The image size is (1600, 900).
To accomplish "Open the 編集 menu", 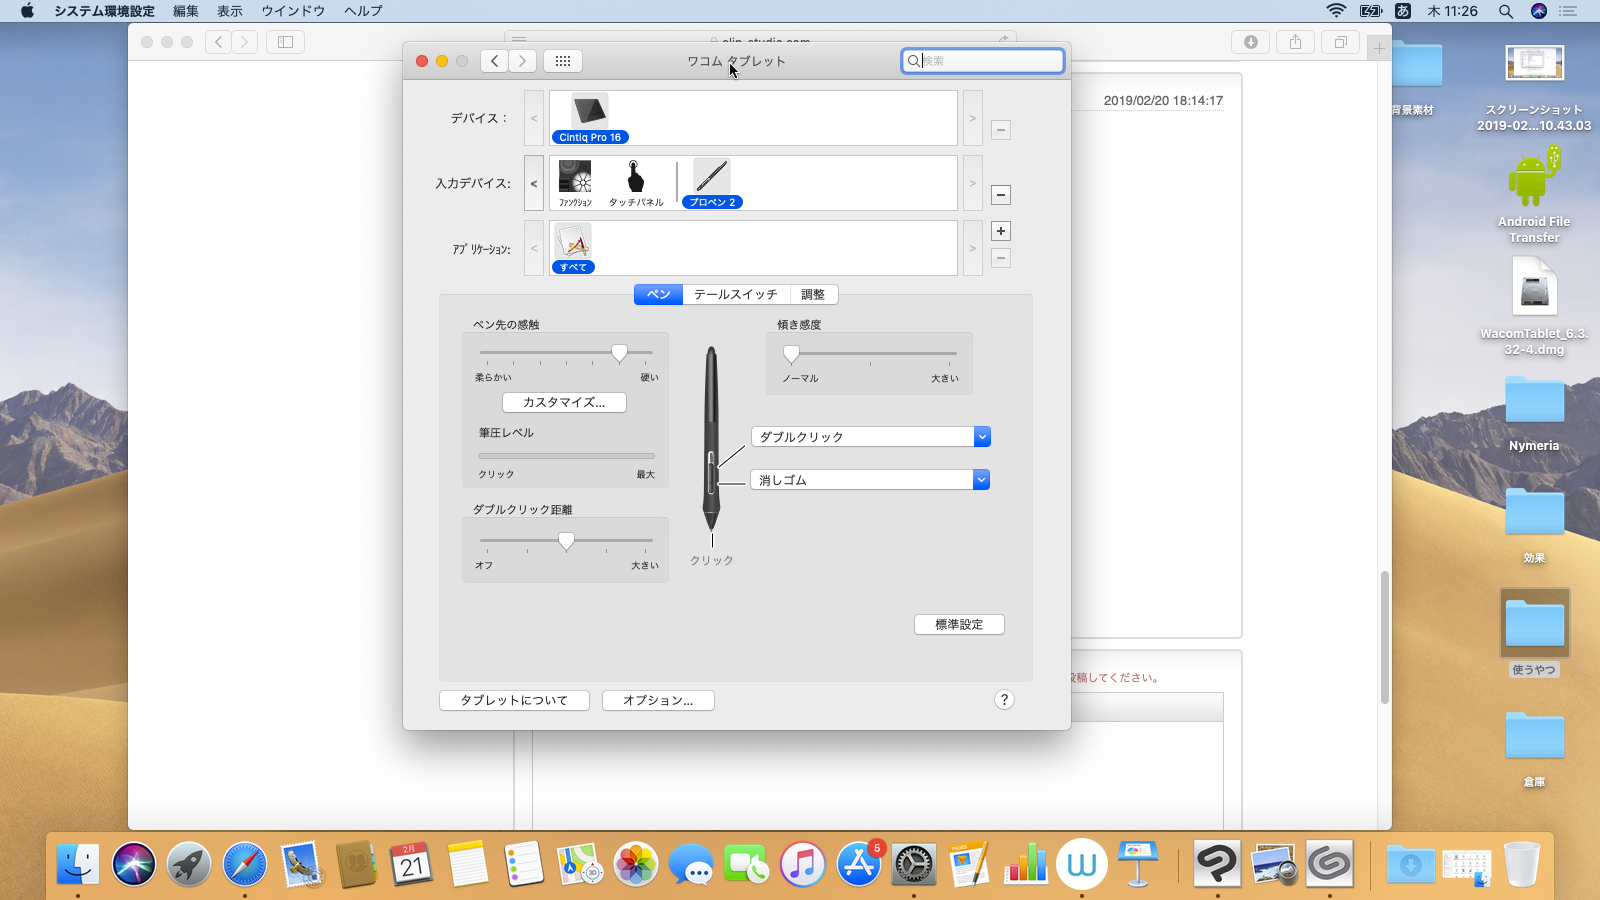I will point(186,11).
